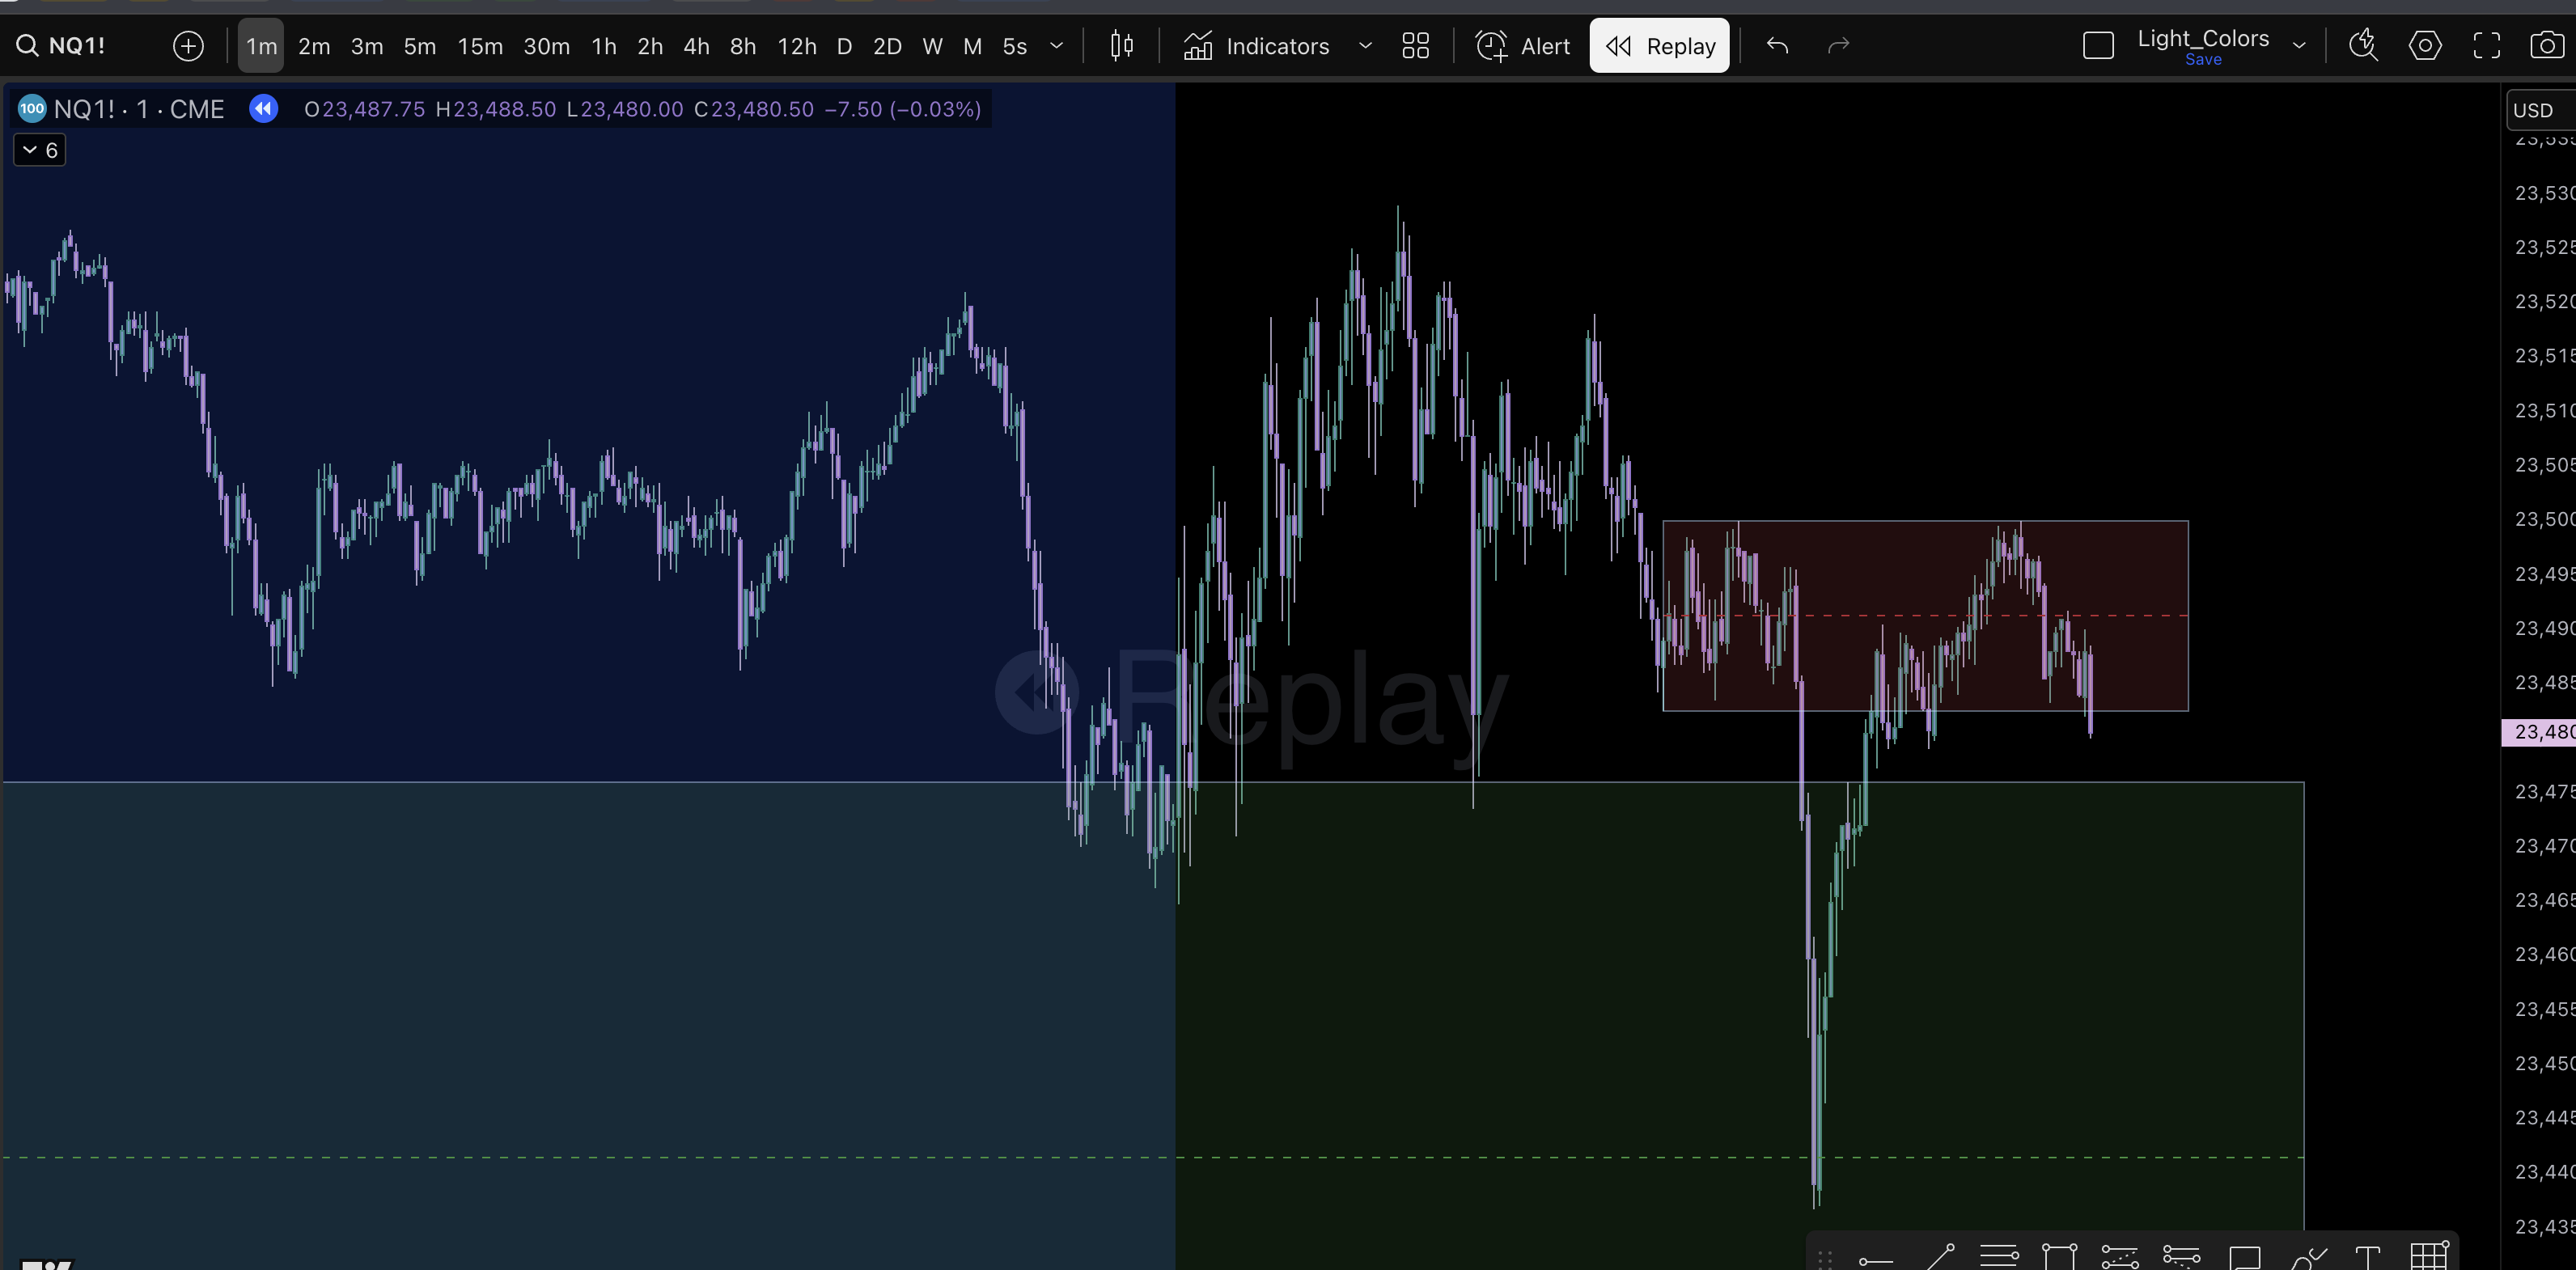This screenshot has height=1270, width=2576.
Task: Switch to the 3m timeframe
Action: [367, 46]
